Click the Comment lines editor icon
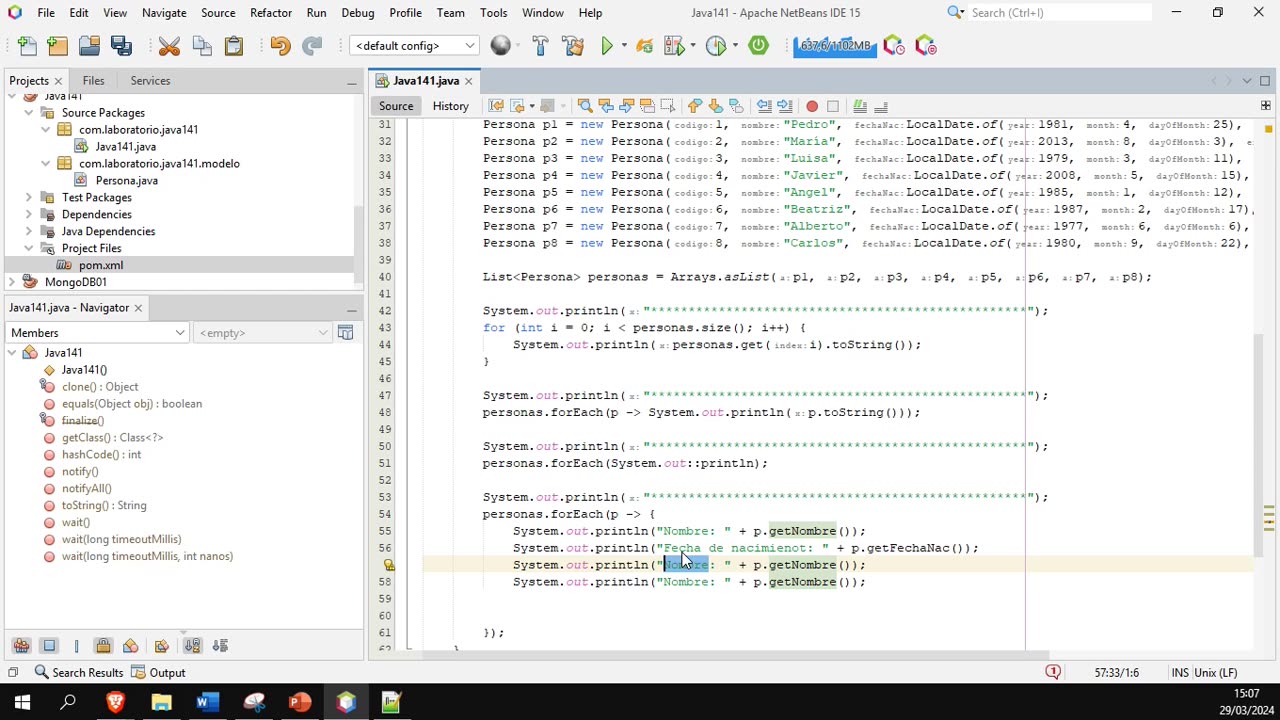 point(859,106)
